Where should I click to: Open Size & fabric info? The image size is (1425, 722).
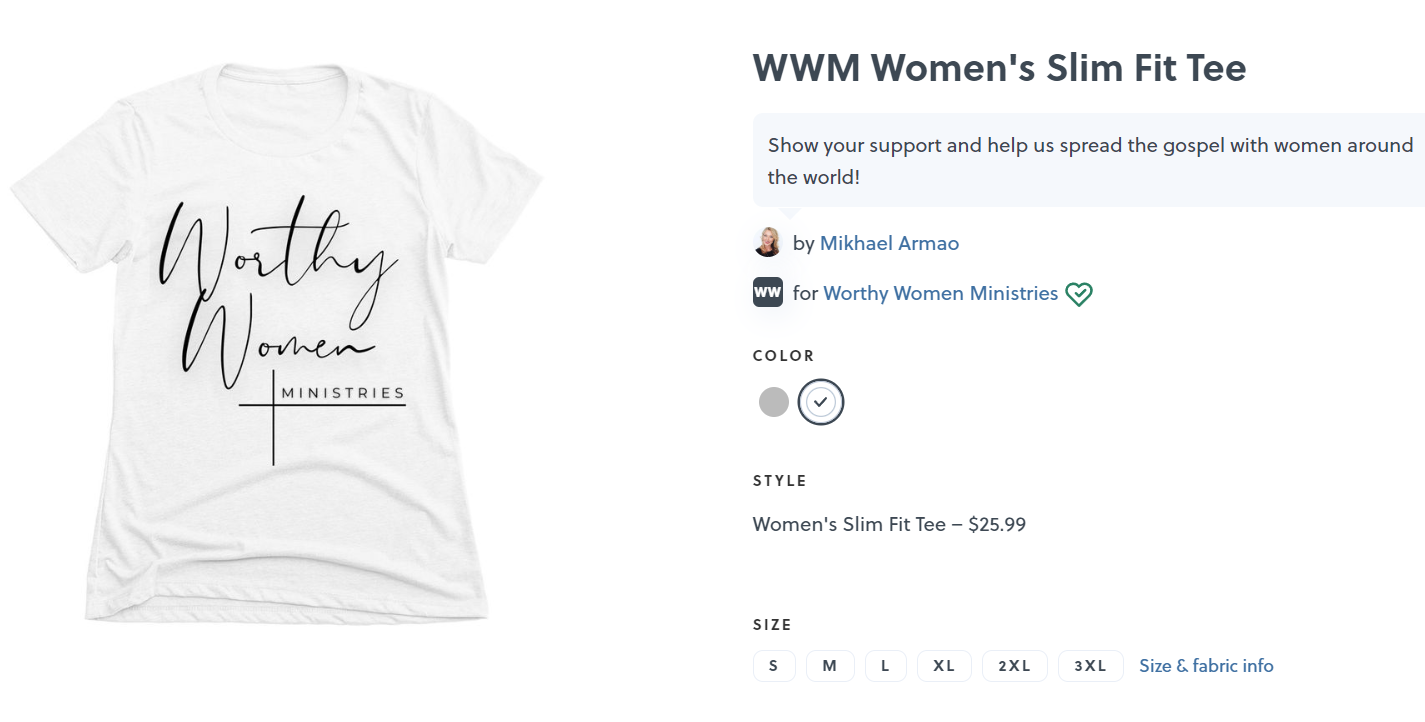pyautogui.click(x=1206, y=666)
